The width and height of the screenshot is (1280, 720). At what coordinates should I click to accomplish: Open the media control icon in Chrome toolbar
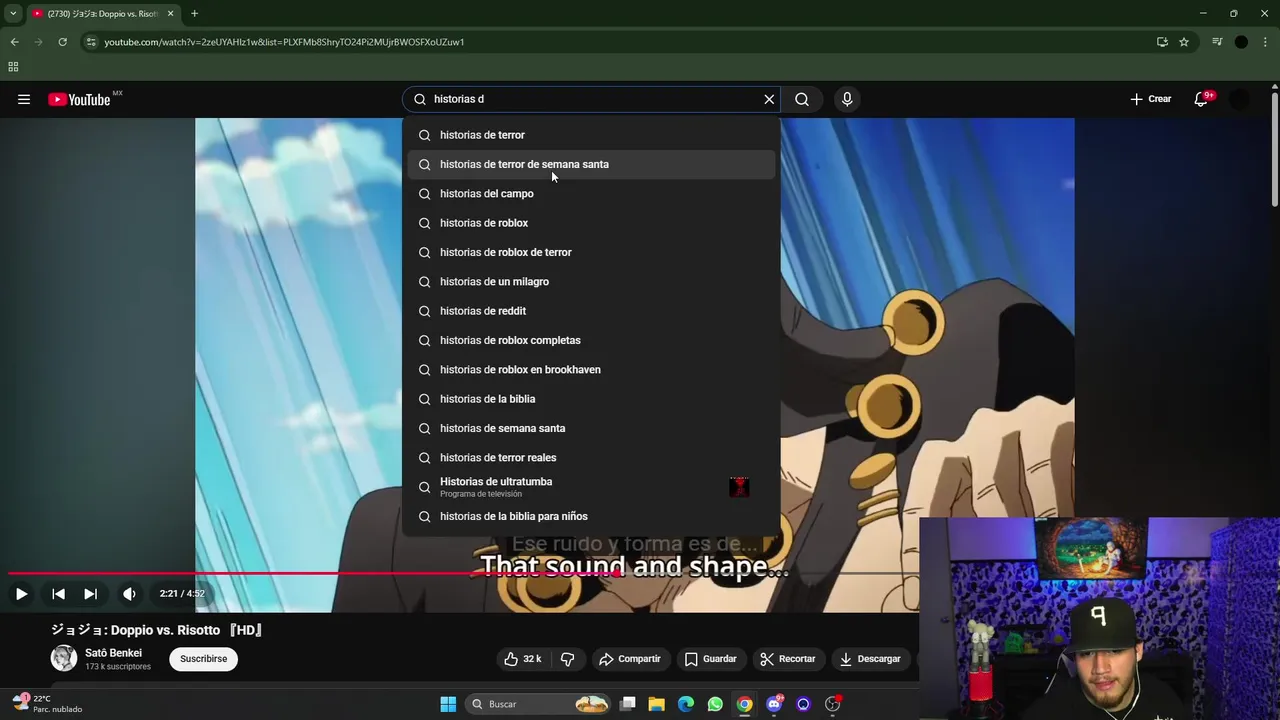[x=1217, y=42]
